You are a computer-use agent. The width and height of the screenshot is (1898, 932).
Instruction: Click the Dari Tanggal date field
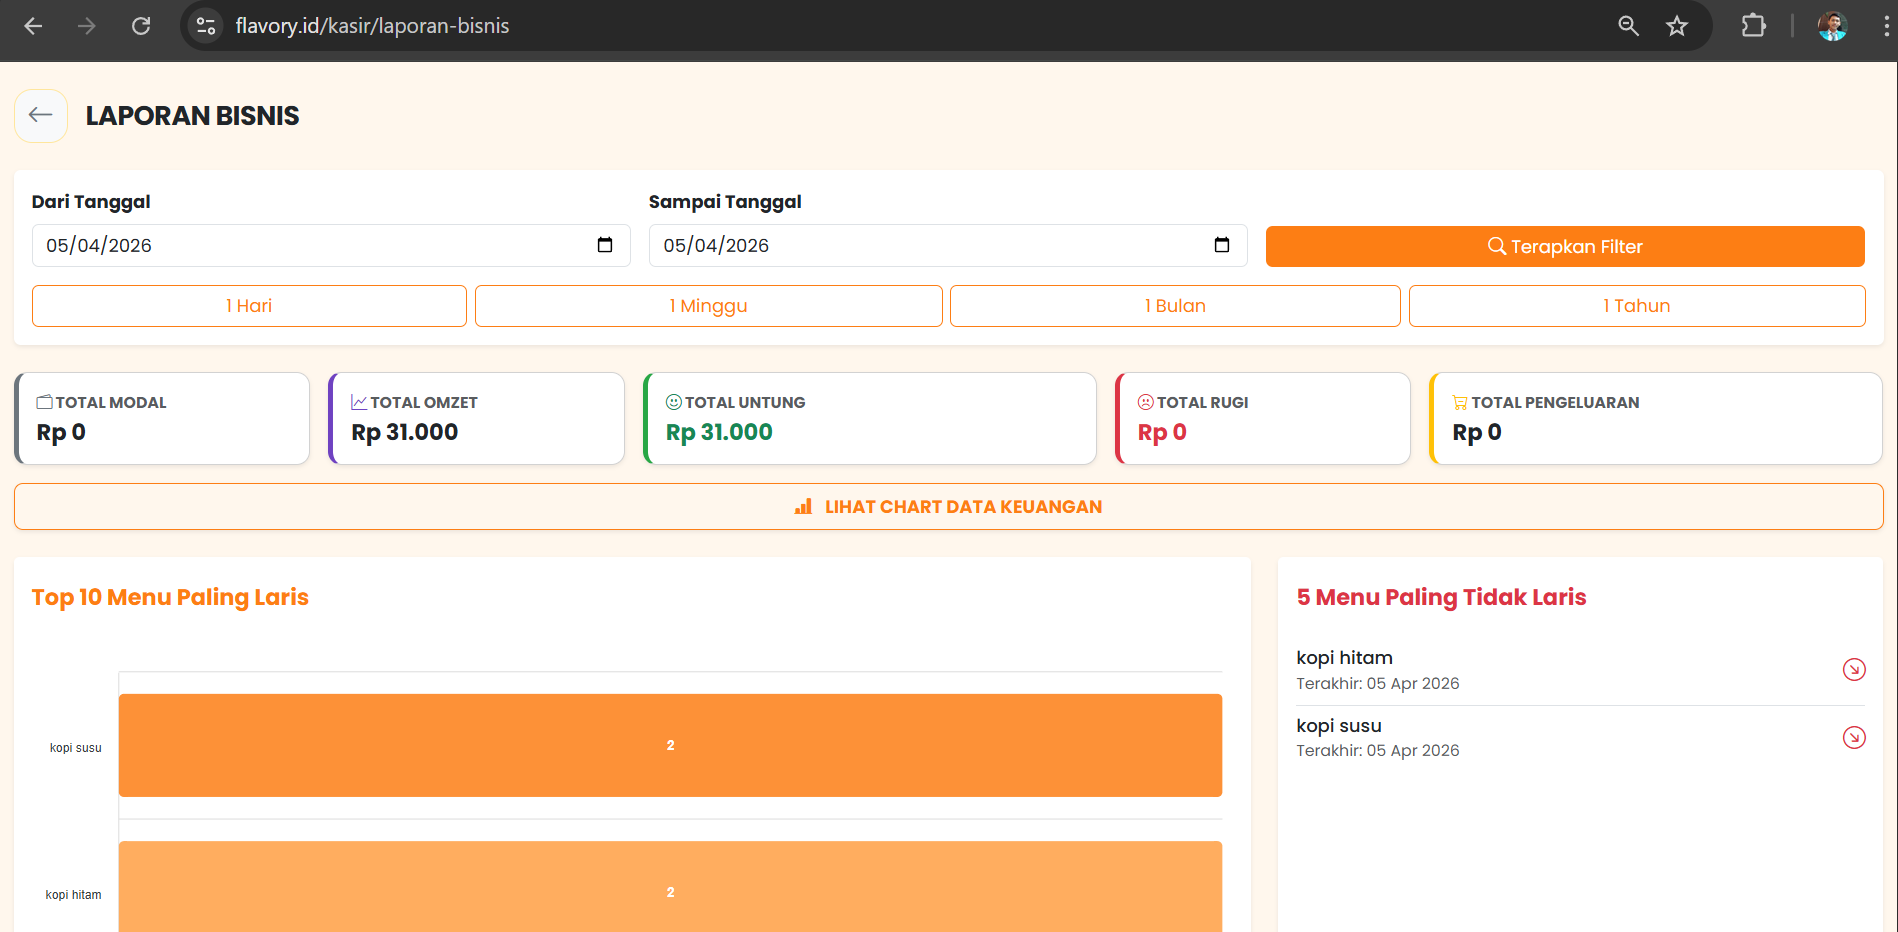[x=300, y=246]
